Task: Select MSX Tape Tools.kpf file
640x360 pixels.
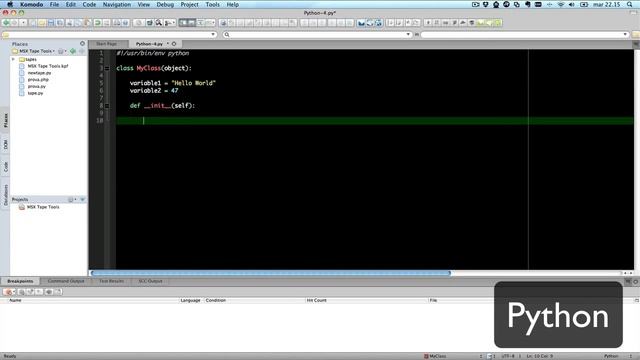Action: pyautogui.click(x=48, y=66)
